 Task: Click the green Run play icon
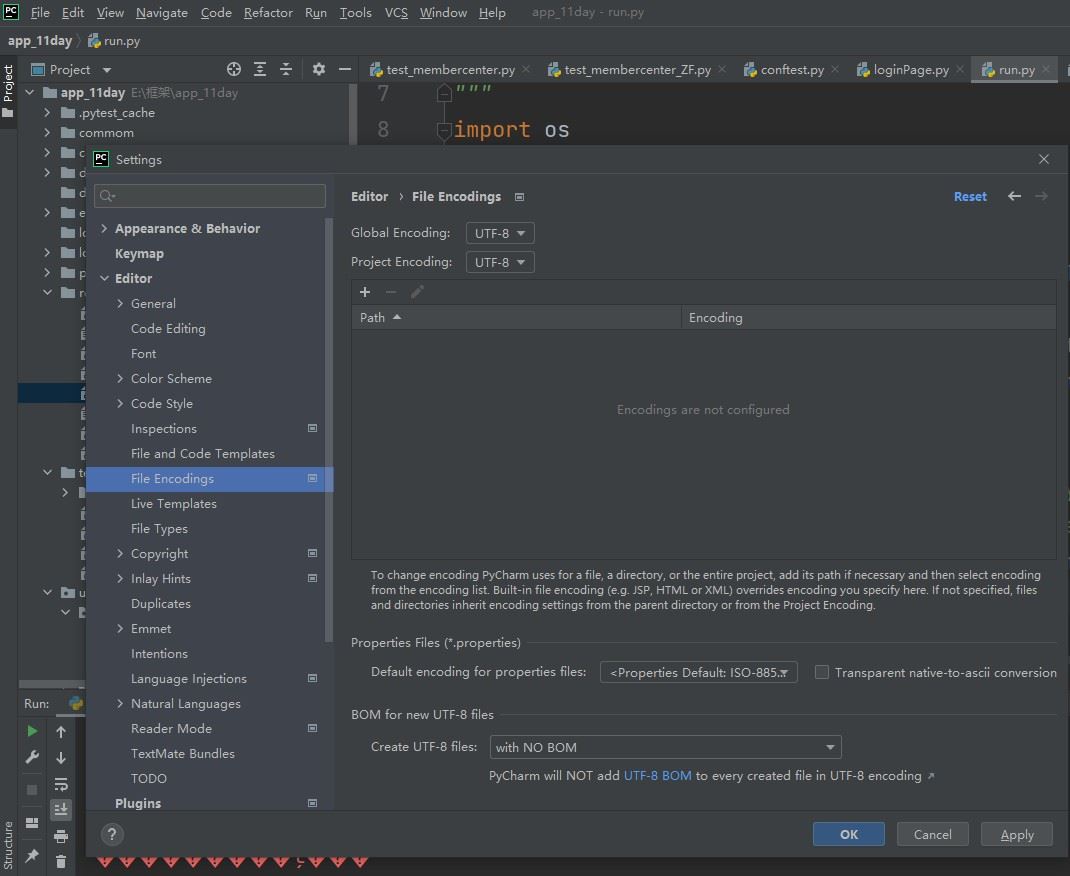coord(32,731)
